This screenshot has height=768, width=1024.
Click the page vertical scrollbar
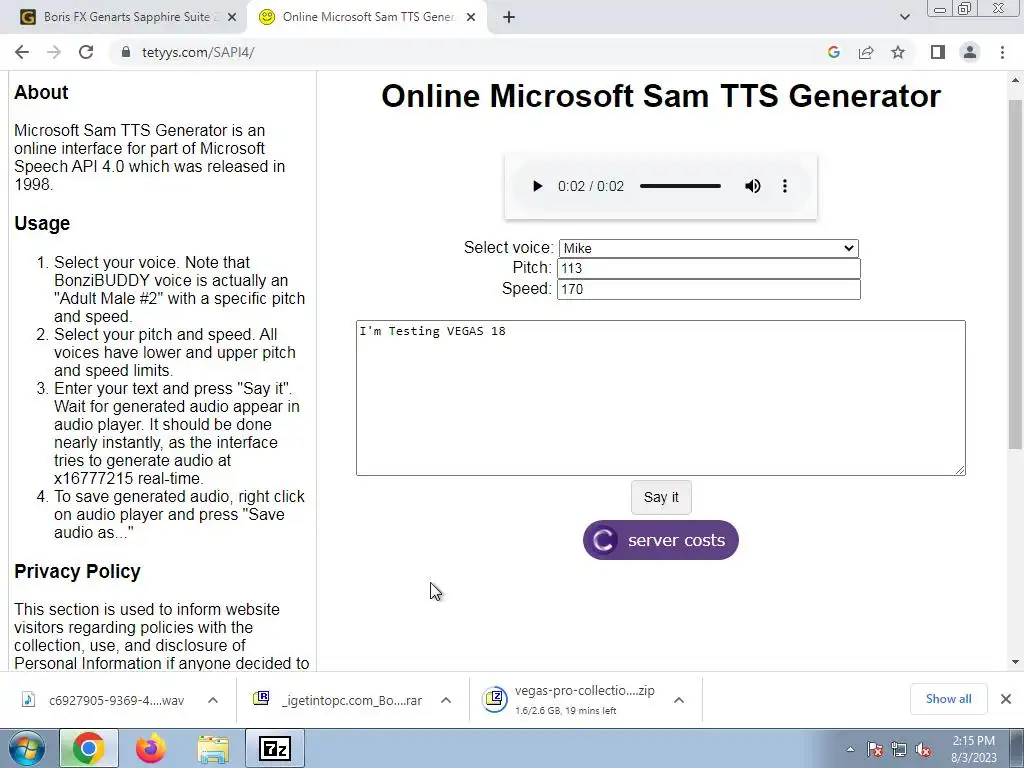coord(1015,274)
